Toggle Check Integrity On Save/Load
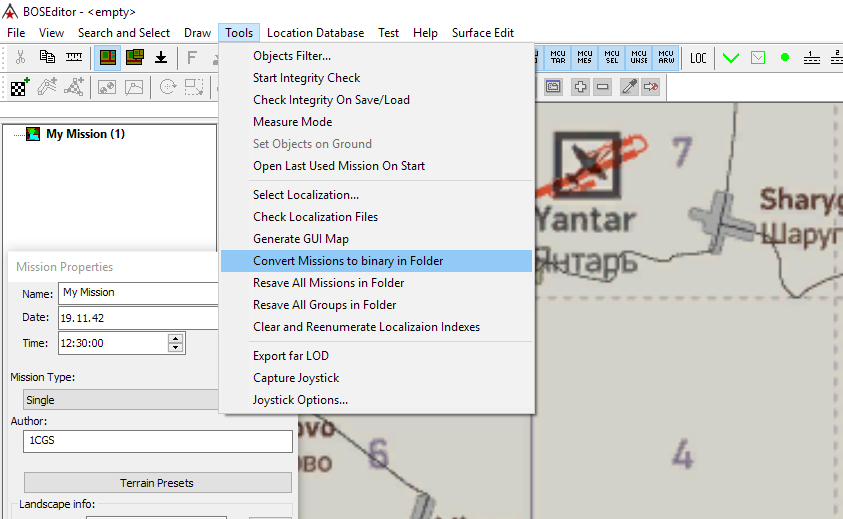The width and height of the screenshot is (843, 519). coord(376,100)
